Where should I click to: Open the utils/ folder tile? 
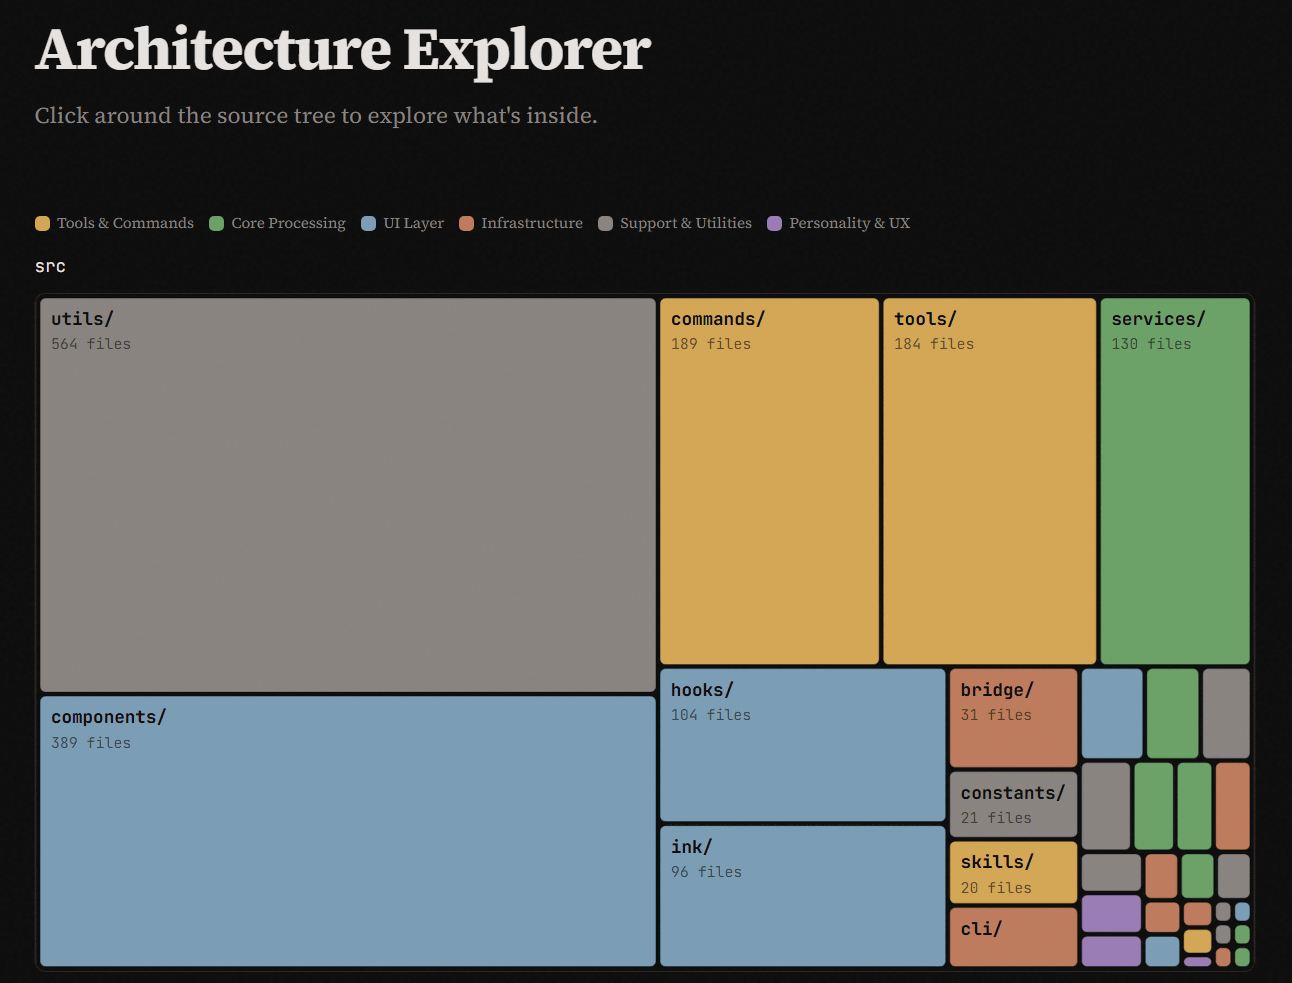tap(347, 494)
